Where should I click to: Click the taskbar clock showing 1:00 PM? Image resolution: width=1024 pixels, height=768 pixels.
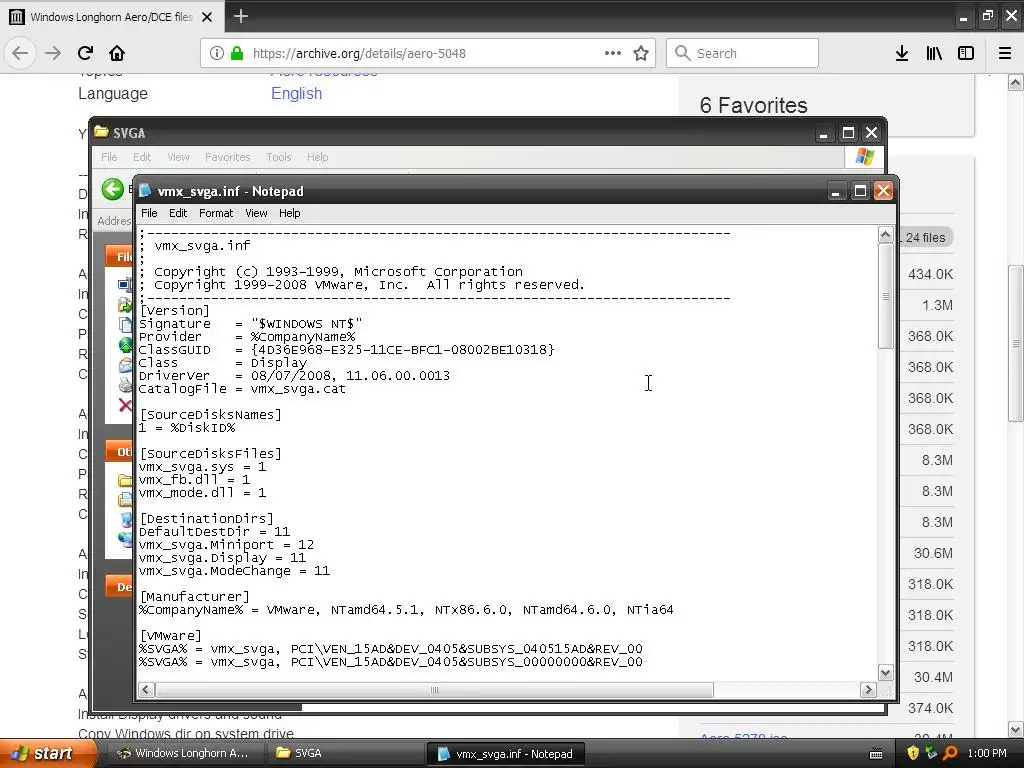click(987, 753)
